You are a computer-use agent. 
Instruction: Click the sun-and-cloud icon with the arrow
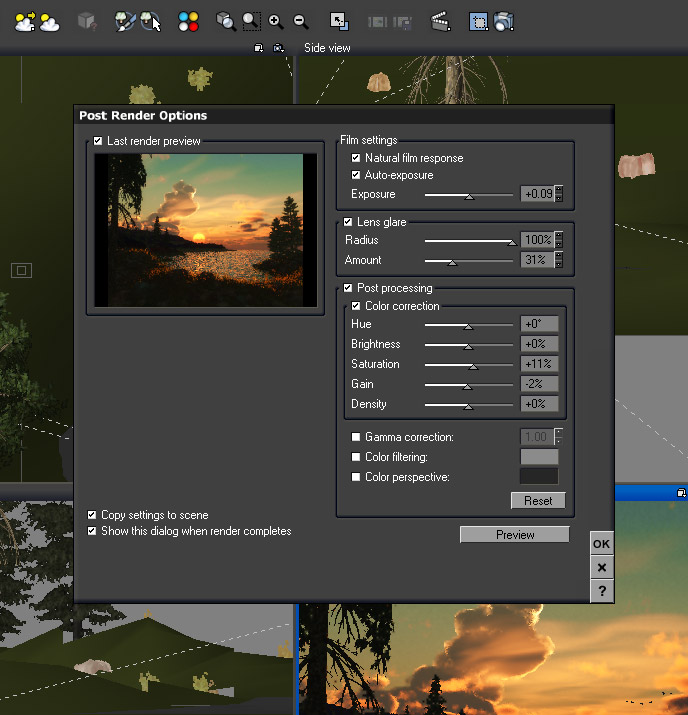pyautogui.click(x=24, y=20)
